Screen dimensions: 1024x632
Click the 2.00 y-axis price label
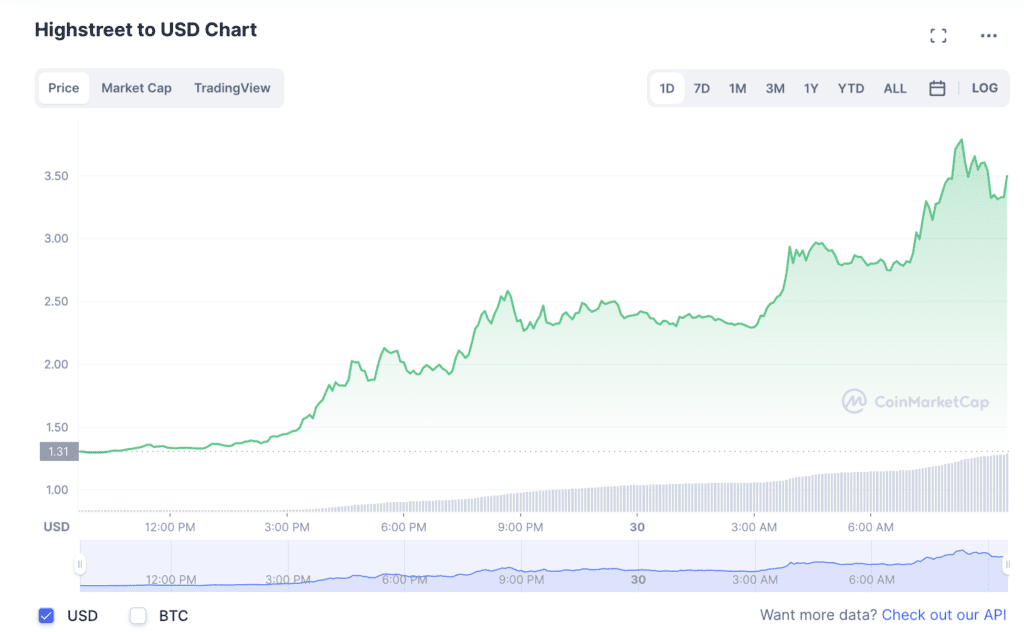click(56, 364)
